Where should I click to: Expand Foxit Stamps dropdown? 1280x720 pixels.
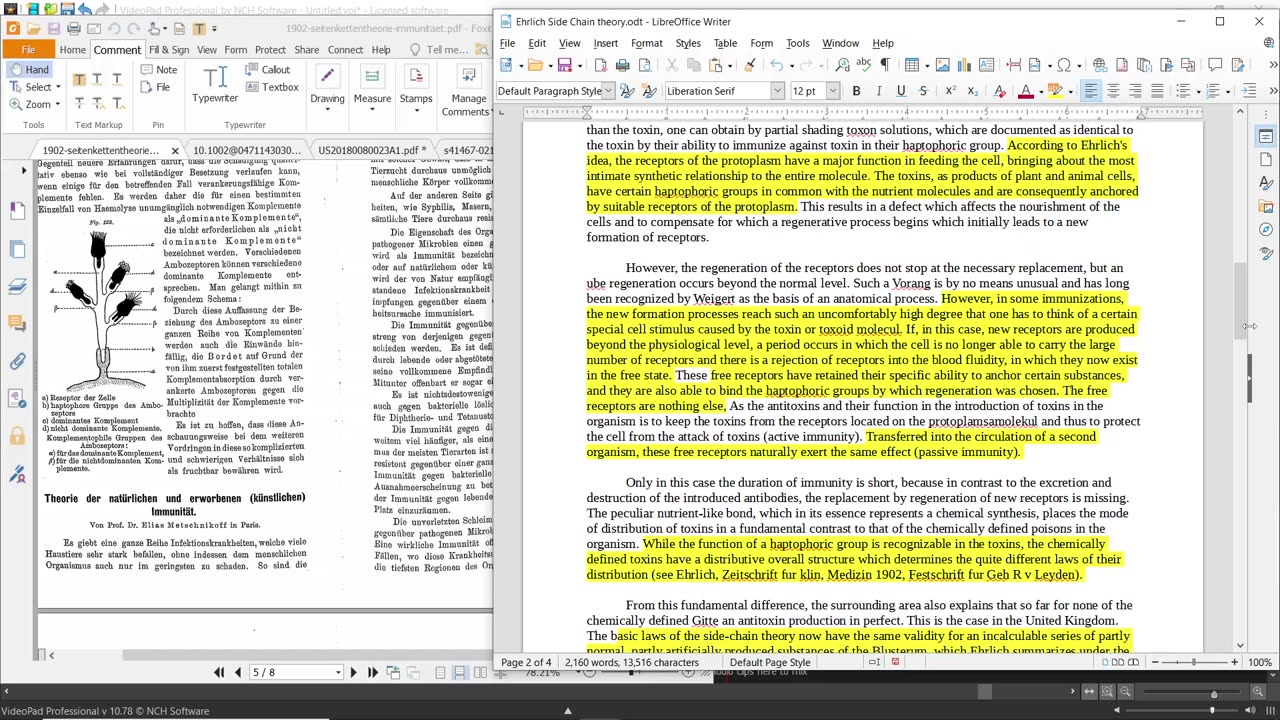click(x=416, y=109)
